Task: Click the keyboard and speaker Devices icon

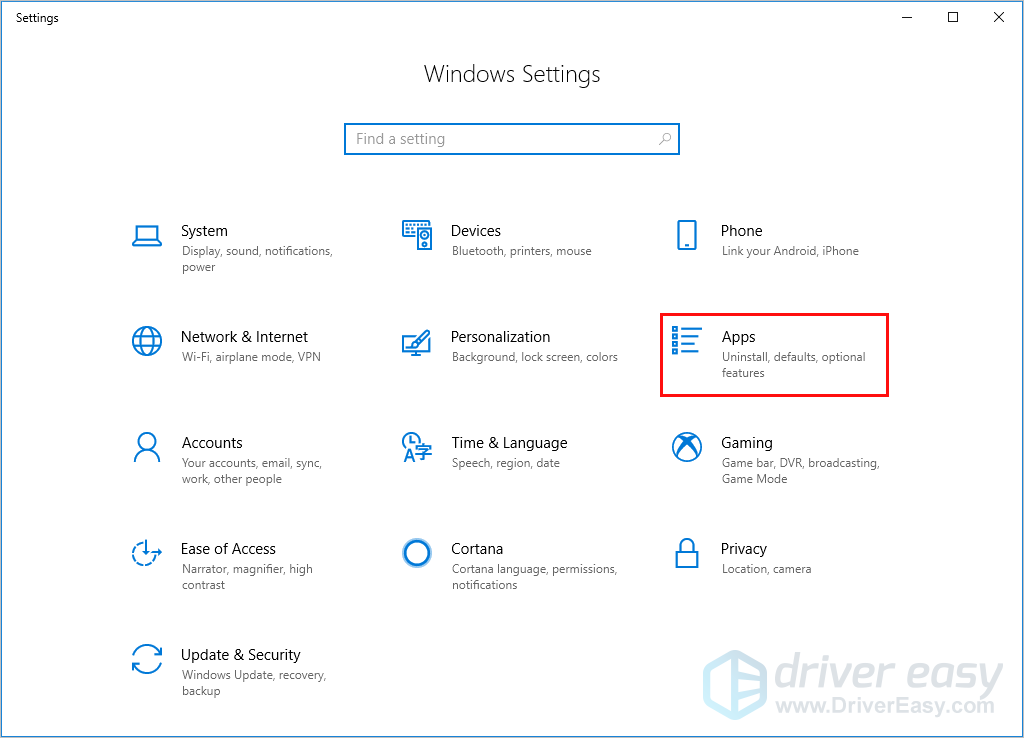Action: [416, 235]
